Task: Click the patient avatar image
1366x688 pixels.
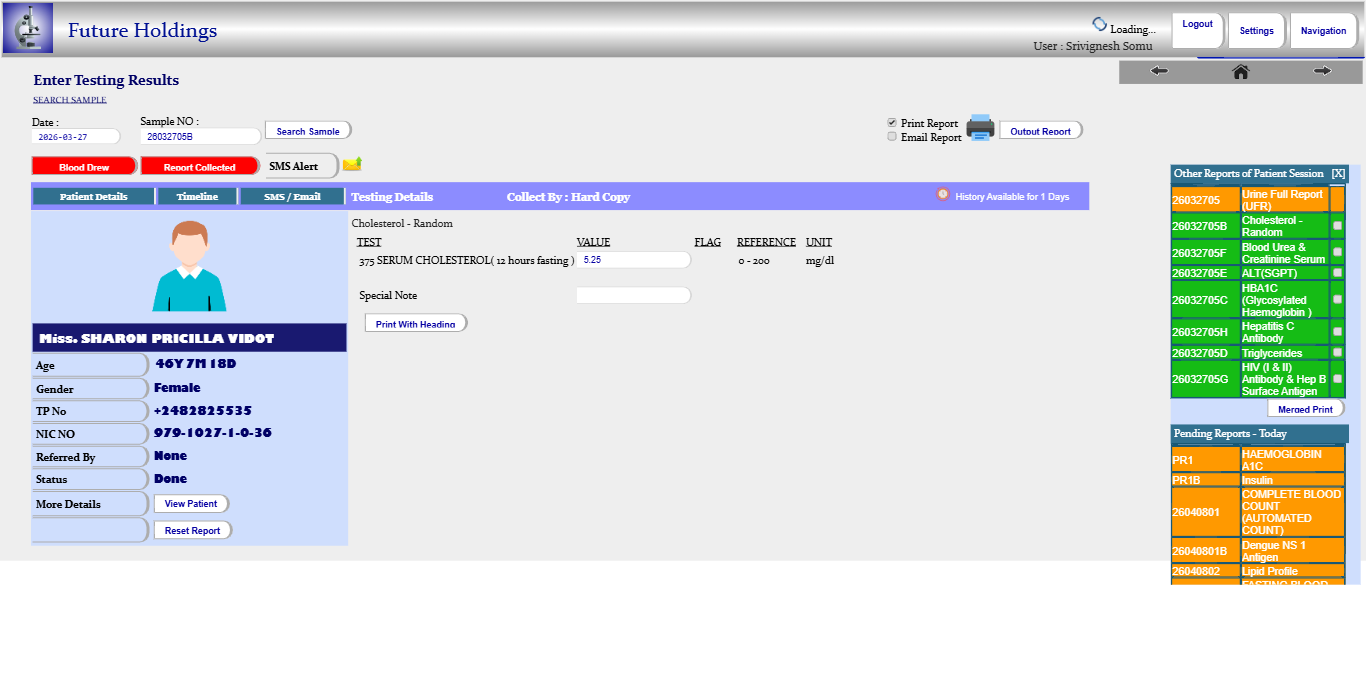Action: coord(189,266)
